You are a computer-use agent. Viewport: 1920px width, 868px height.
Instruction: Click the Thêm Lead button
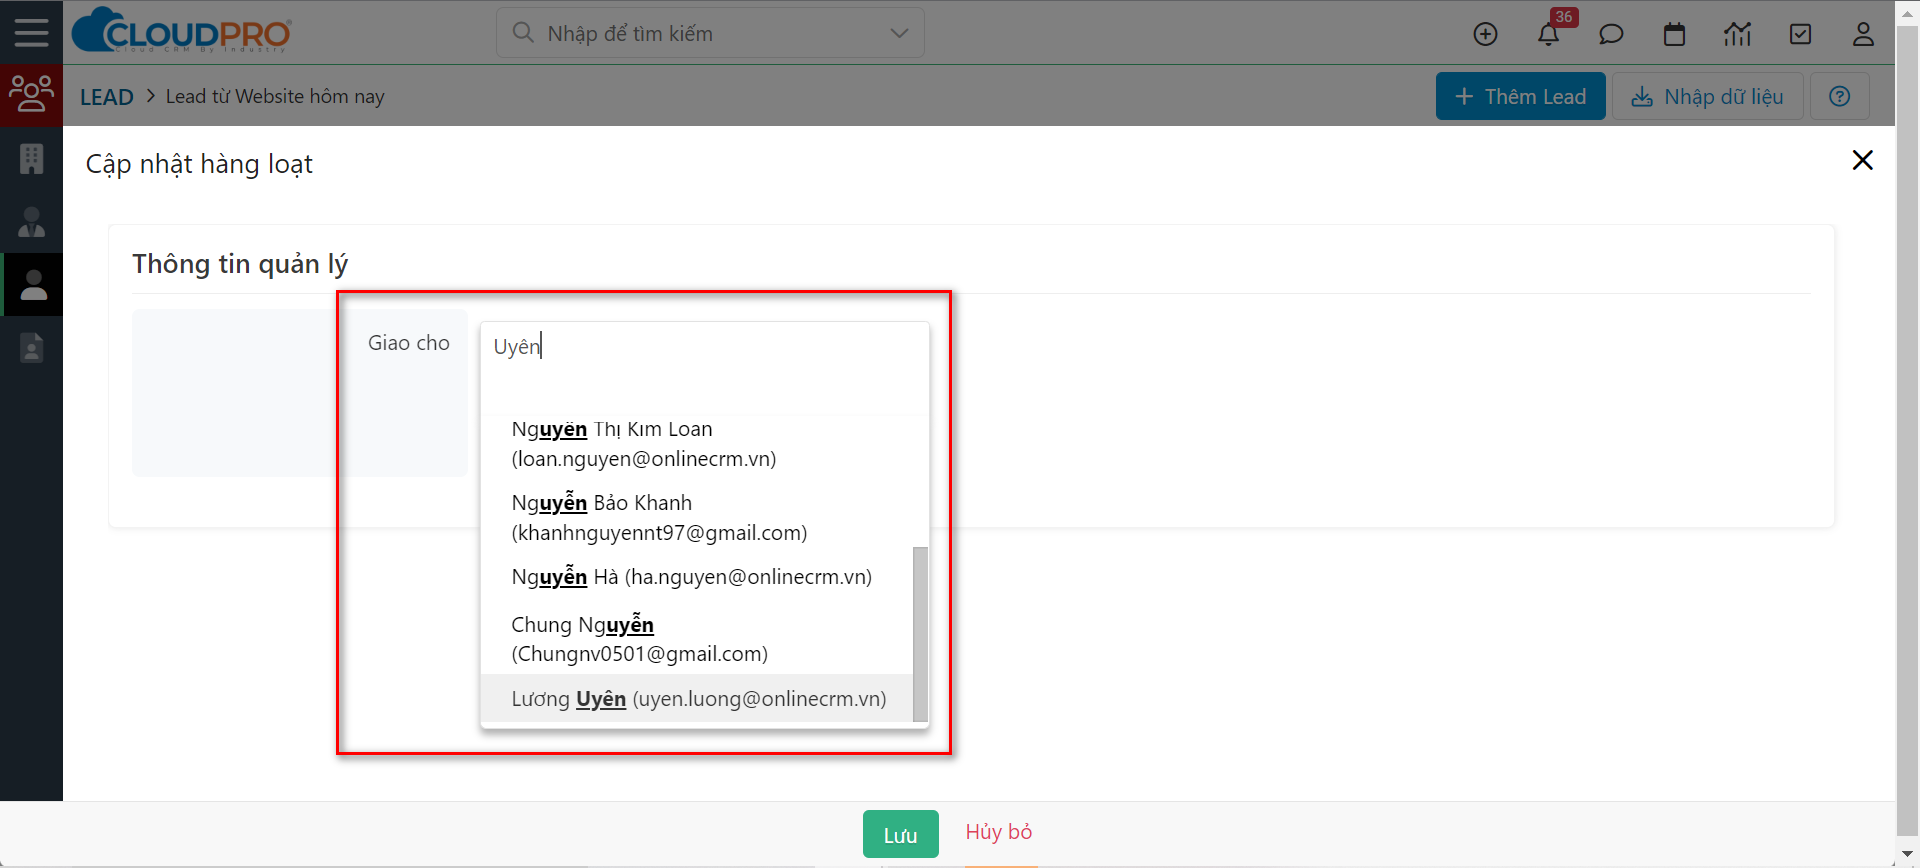[1520, 96]
